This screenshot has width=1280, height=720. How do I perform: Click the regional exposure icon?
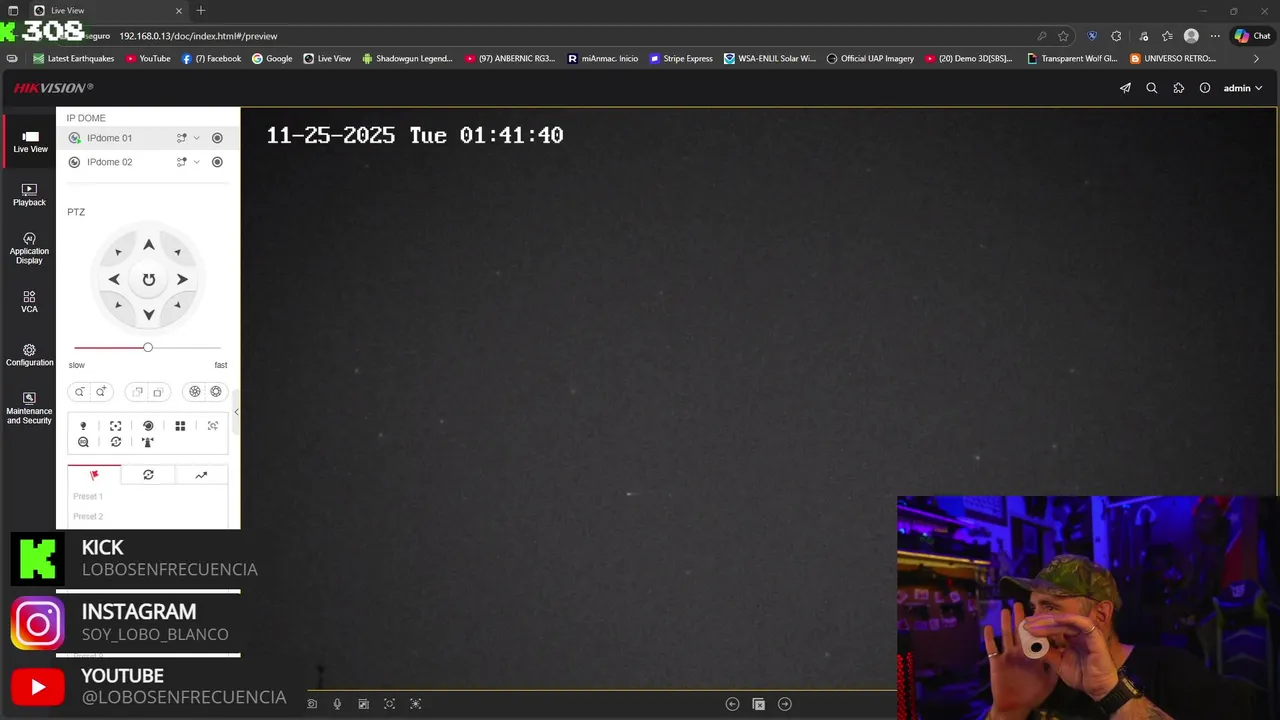click(x=416, y=704)
